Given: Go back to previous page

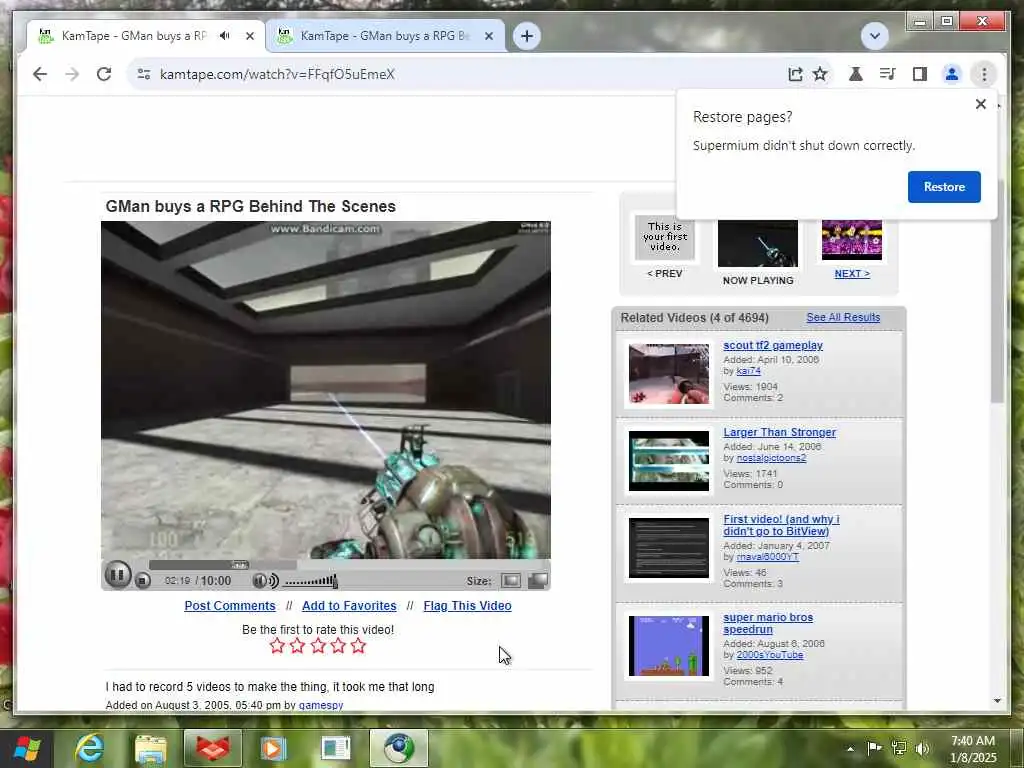Looking at the screenshot, I should pos(40,74).
